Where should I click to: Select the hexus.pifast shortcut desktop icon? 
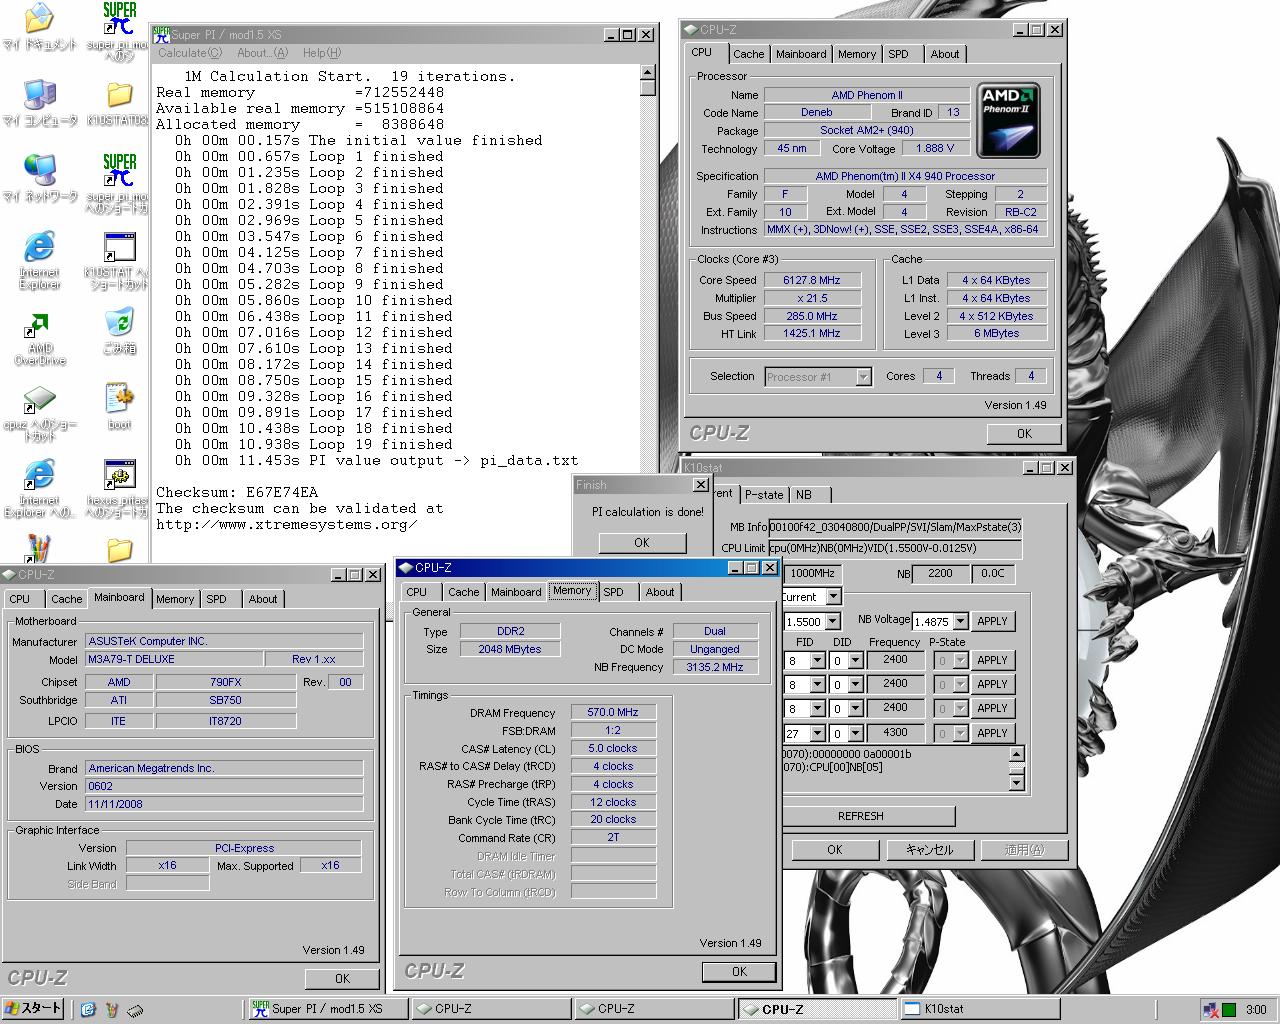tap(119, 489)
